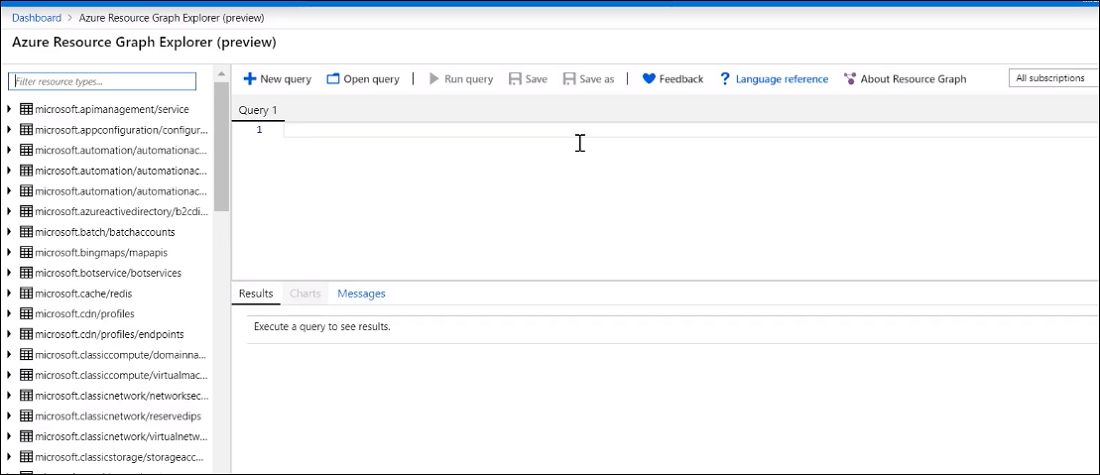Select microsoft.classicstorage/storageacc... tree item
Viewport: 1100px width, 475px height.
coord(121,456)
